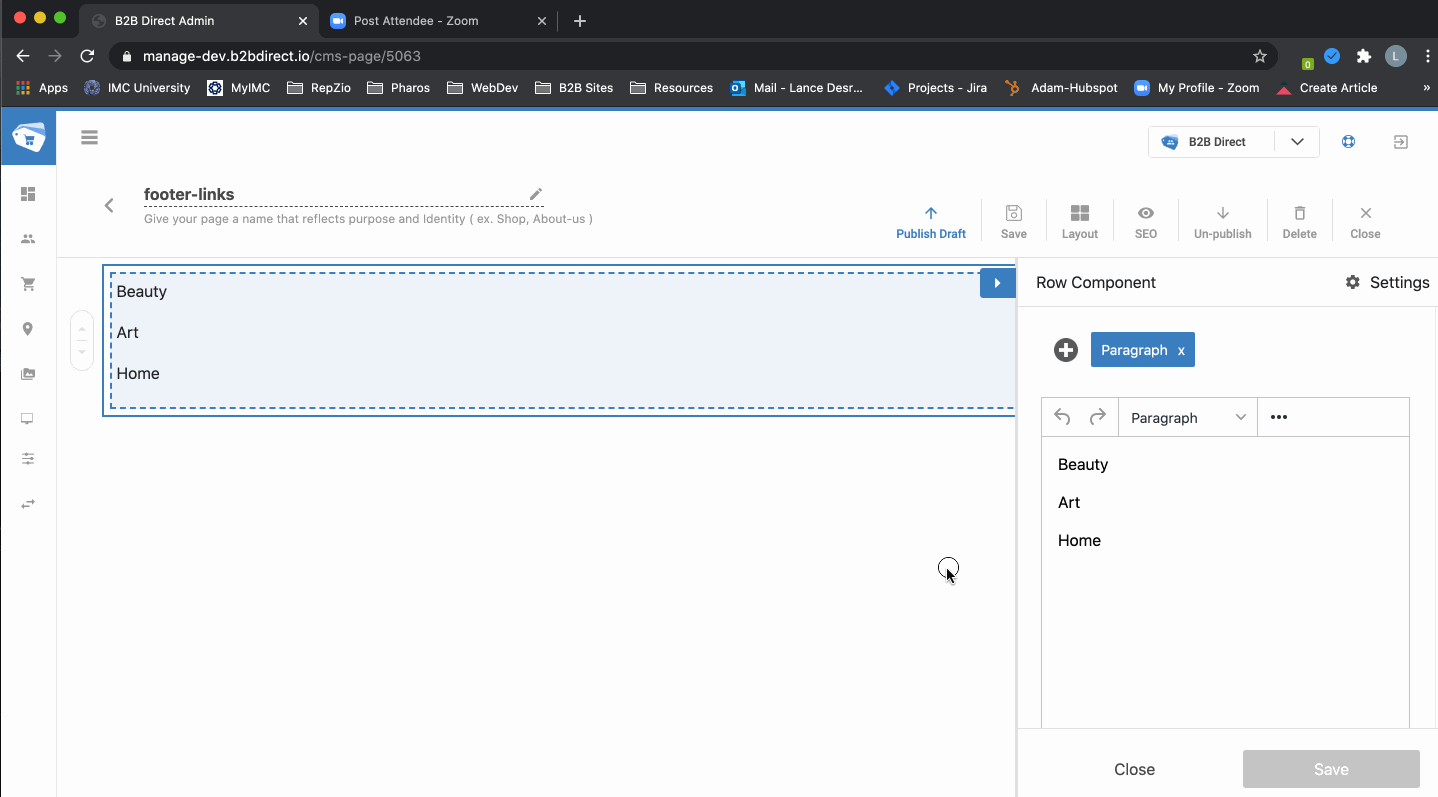The height and width of the screenshot is (797, 1438).
Task: Bookmark this page with star icon
Action: pos(1260,56)
